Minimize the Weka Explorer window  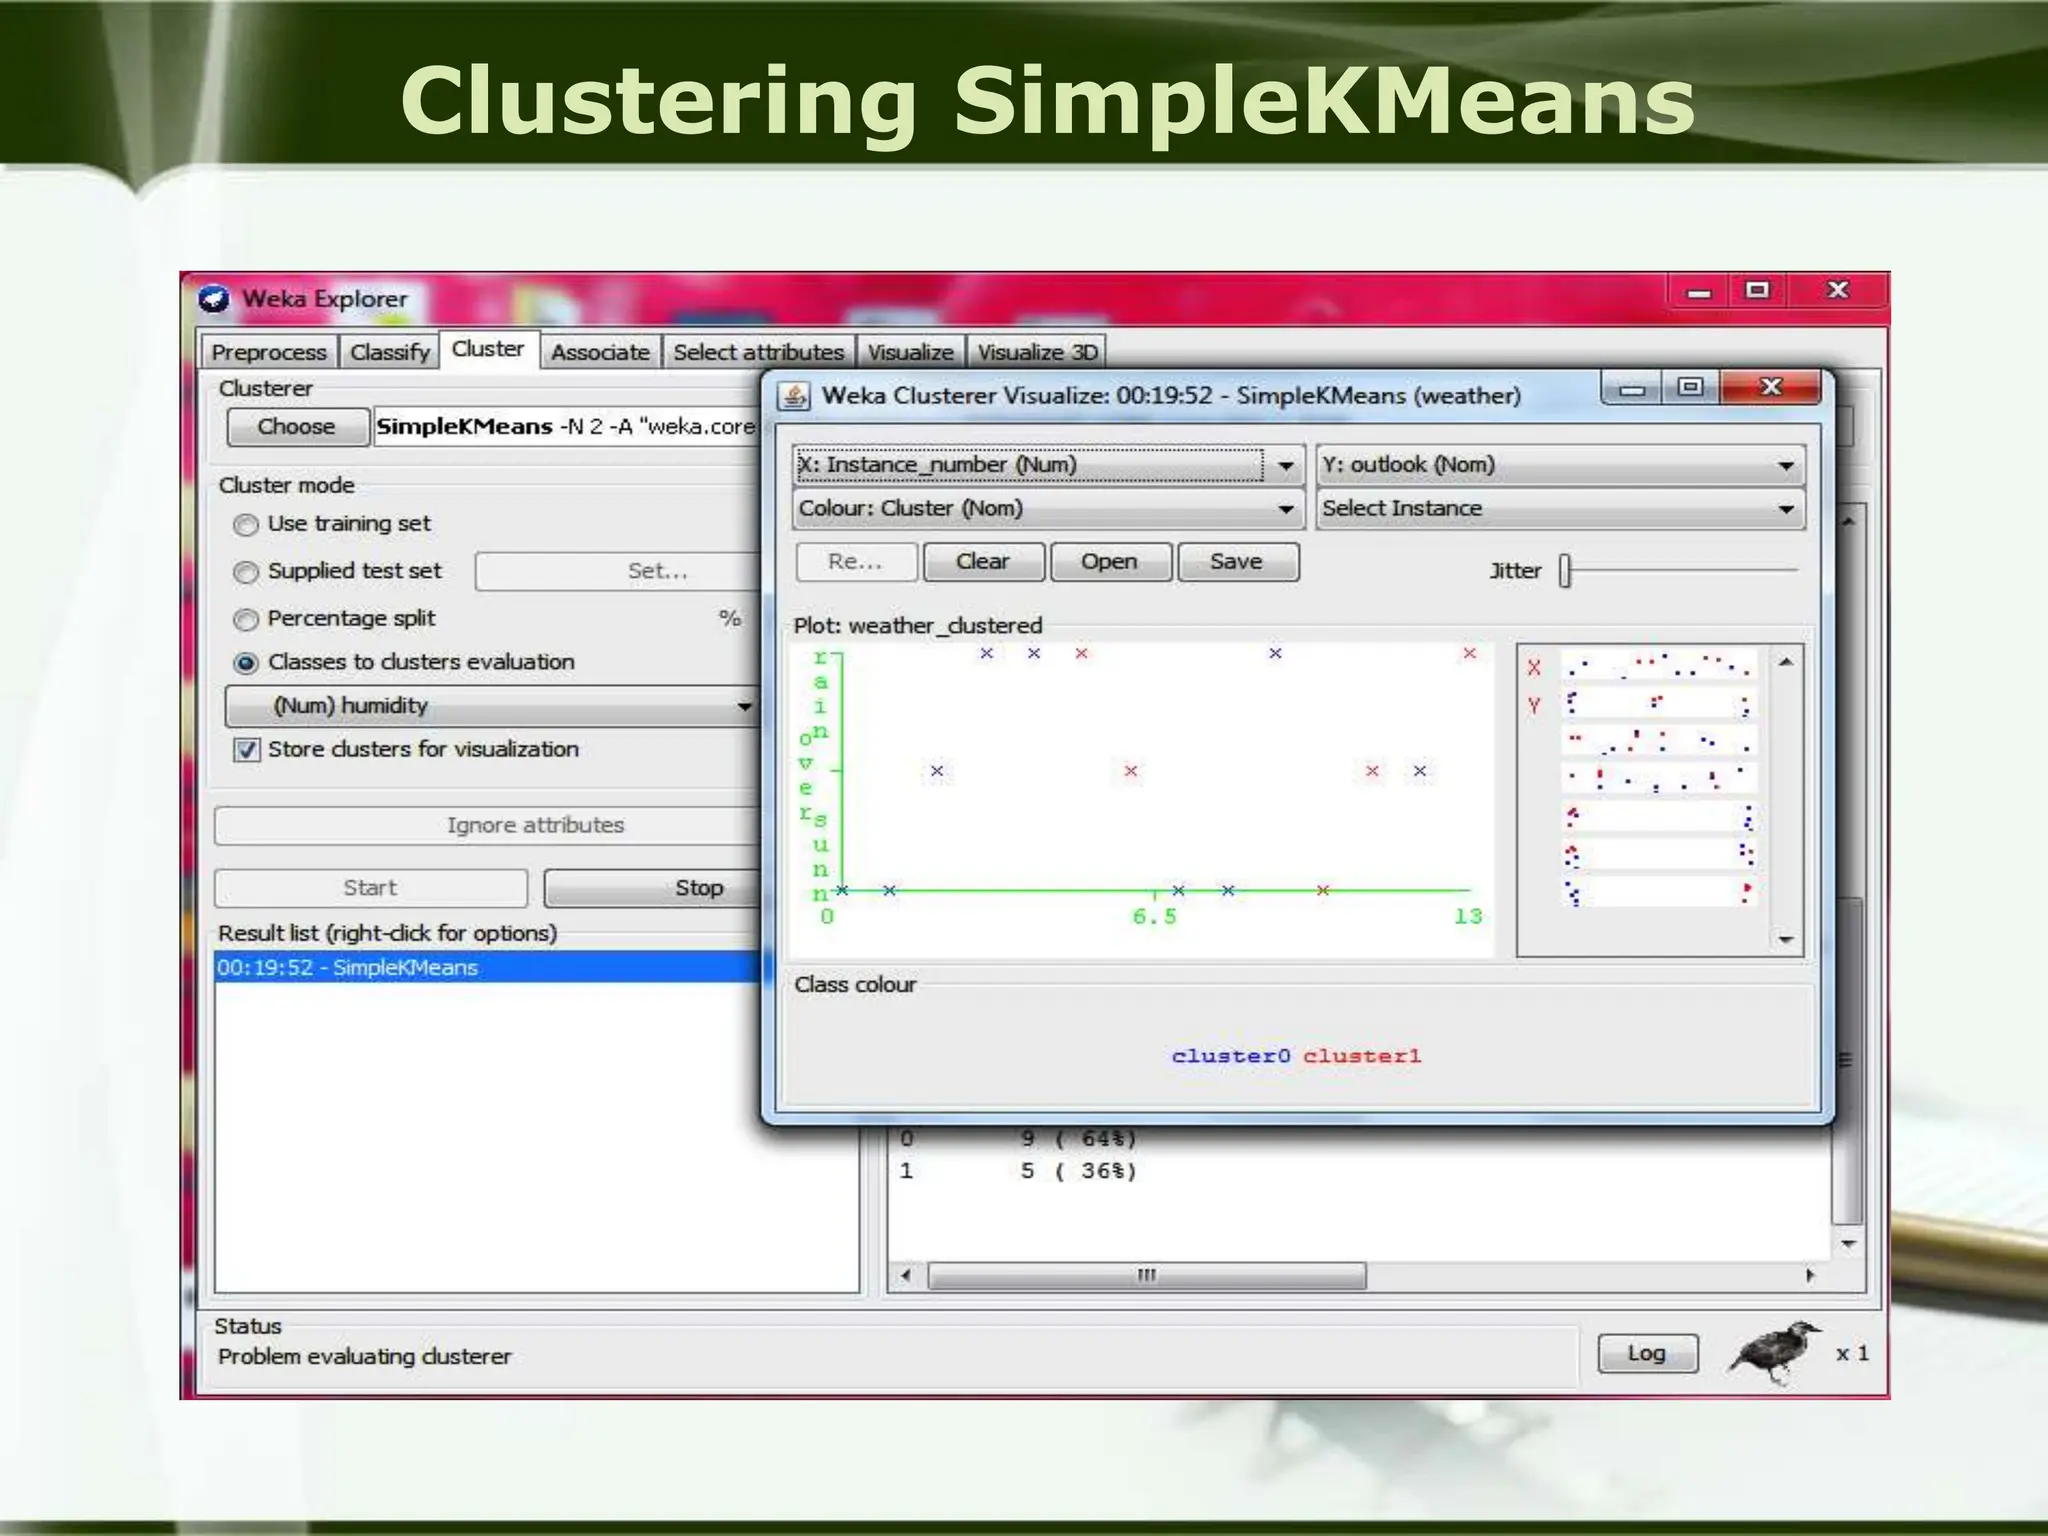pos(1698,293)
